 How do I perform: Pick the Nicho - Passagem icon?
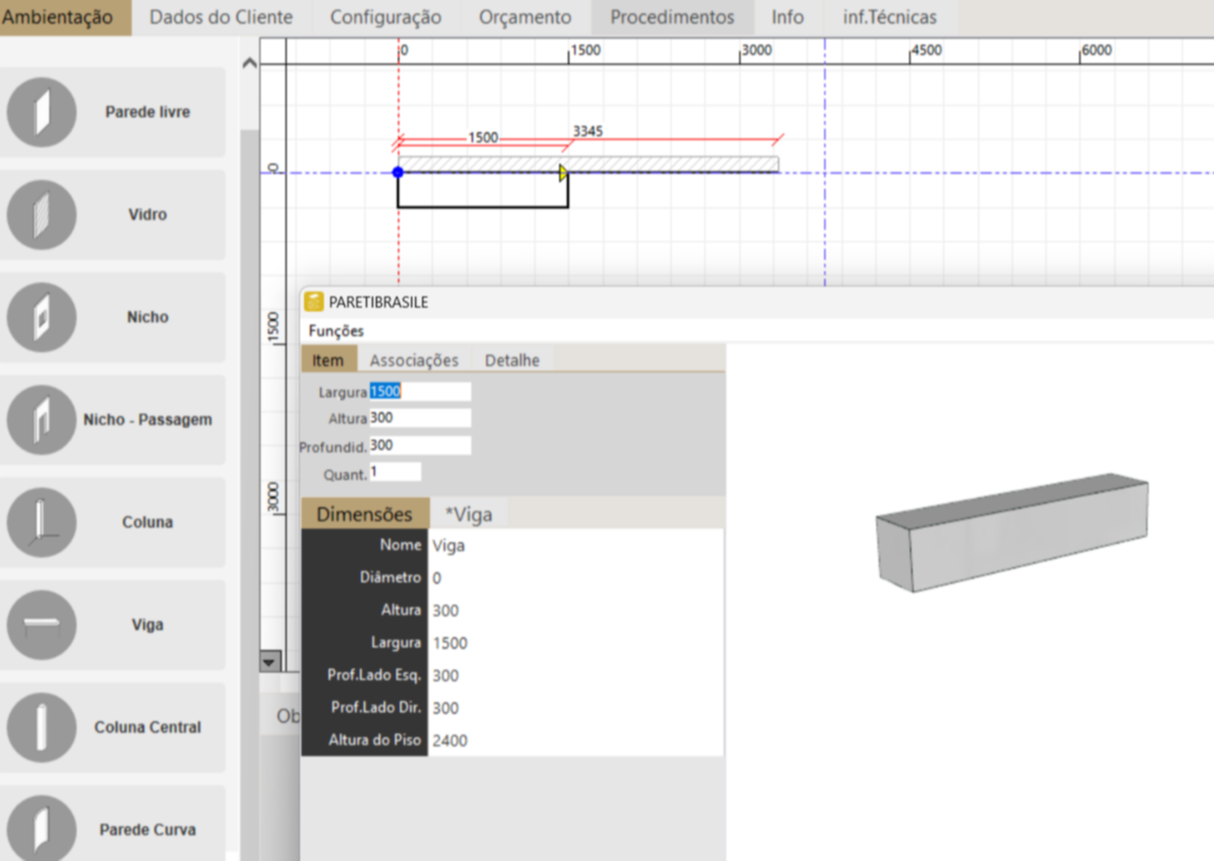[x=41, y=420]
